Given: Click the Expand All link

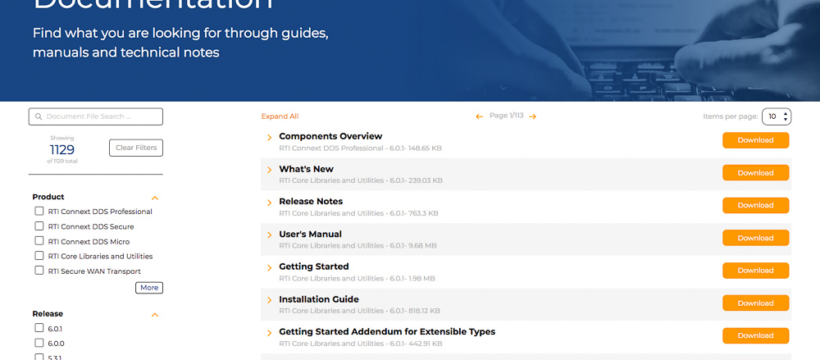Looking at the screenshot, I should pyautogui.click(x=280, y=117).
